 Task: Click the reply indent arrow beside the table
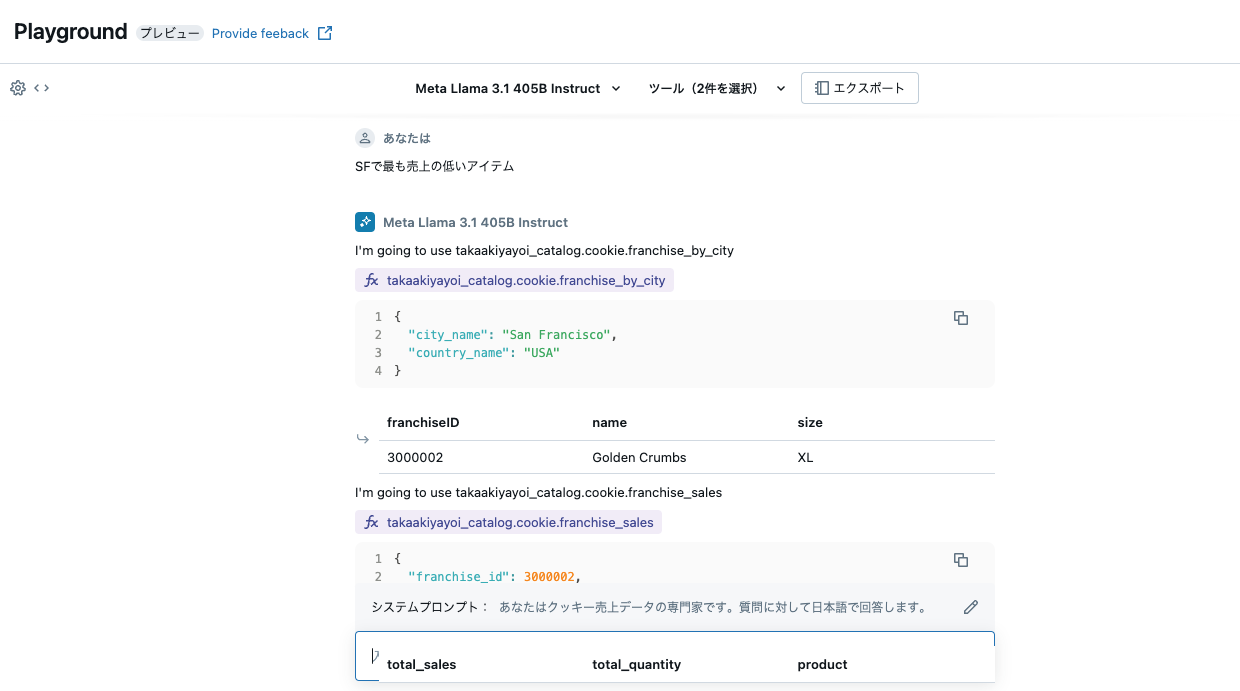click(x=363, y=439)
